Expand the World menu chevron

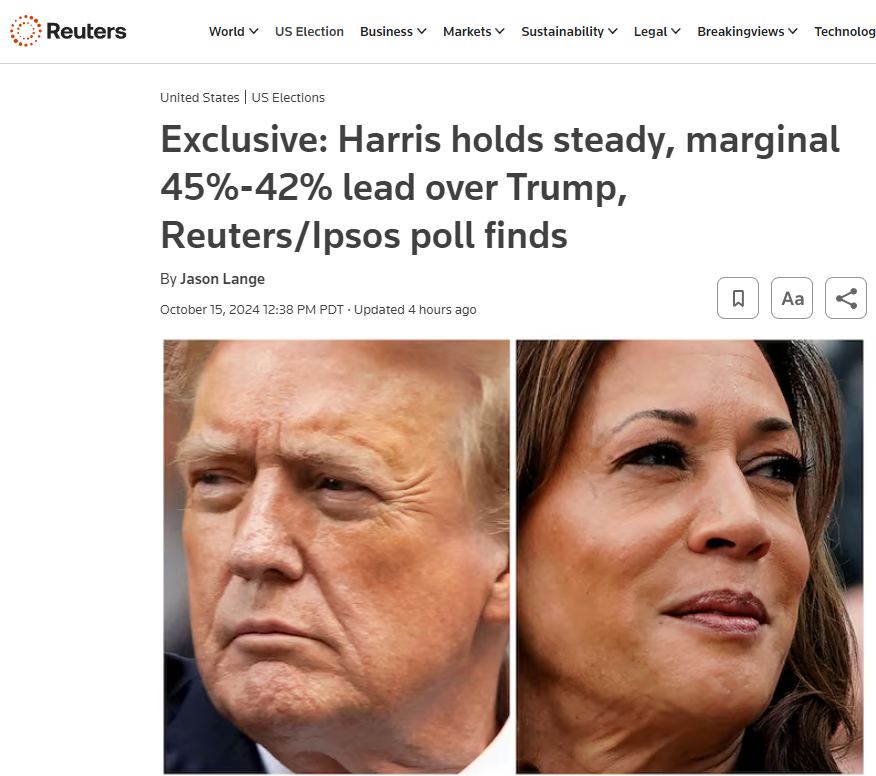(x=254, y=31)
